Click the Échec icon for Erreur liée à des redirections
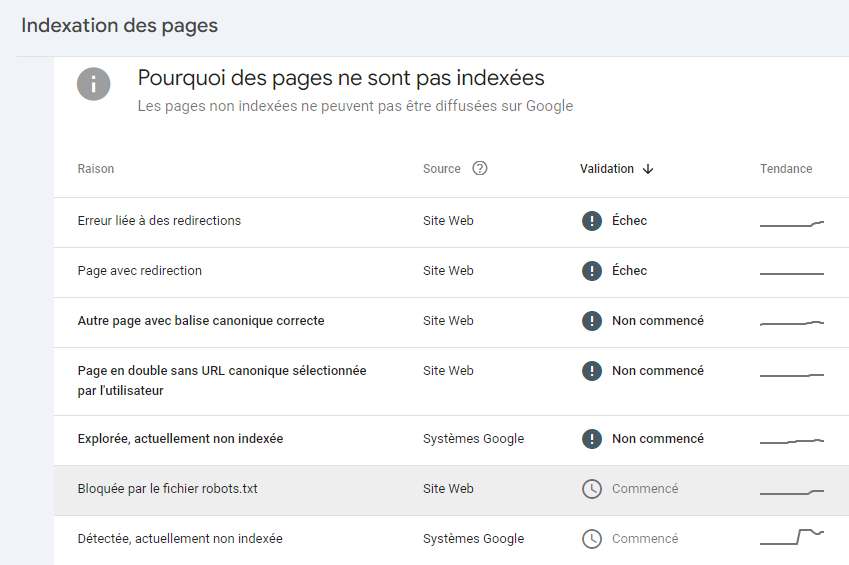The height and width of the screenshot is (565, 849). click(x=592, y=221)
